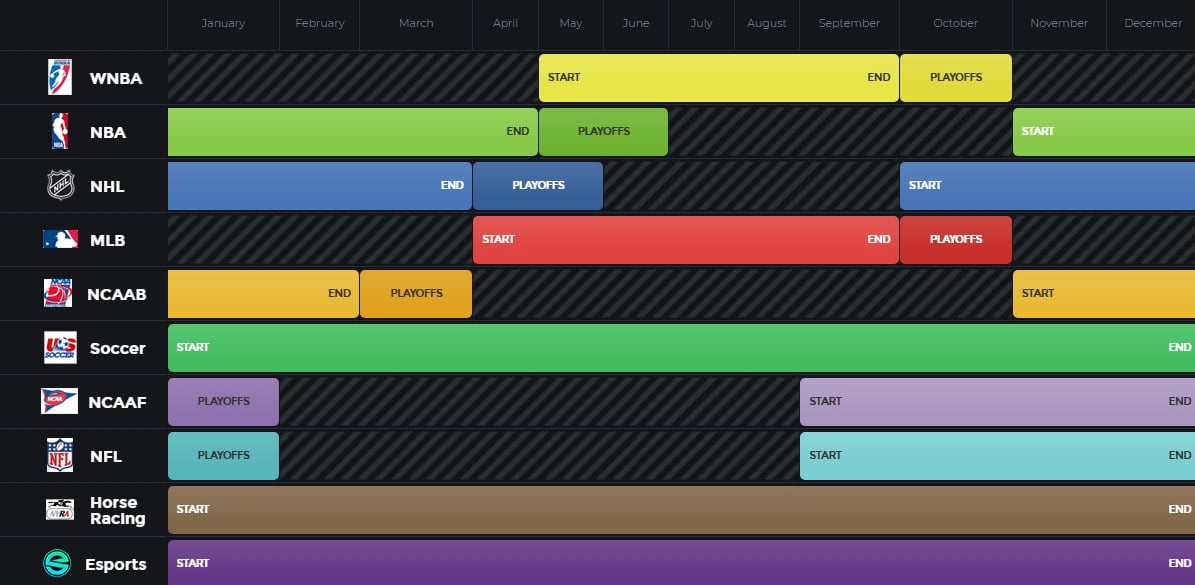Select the NCAAB row label

(x=117, y=295)
